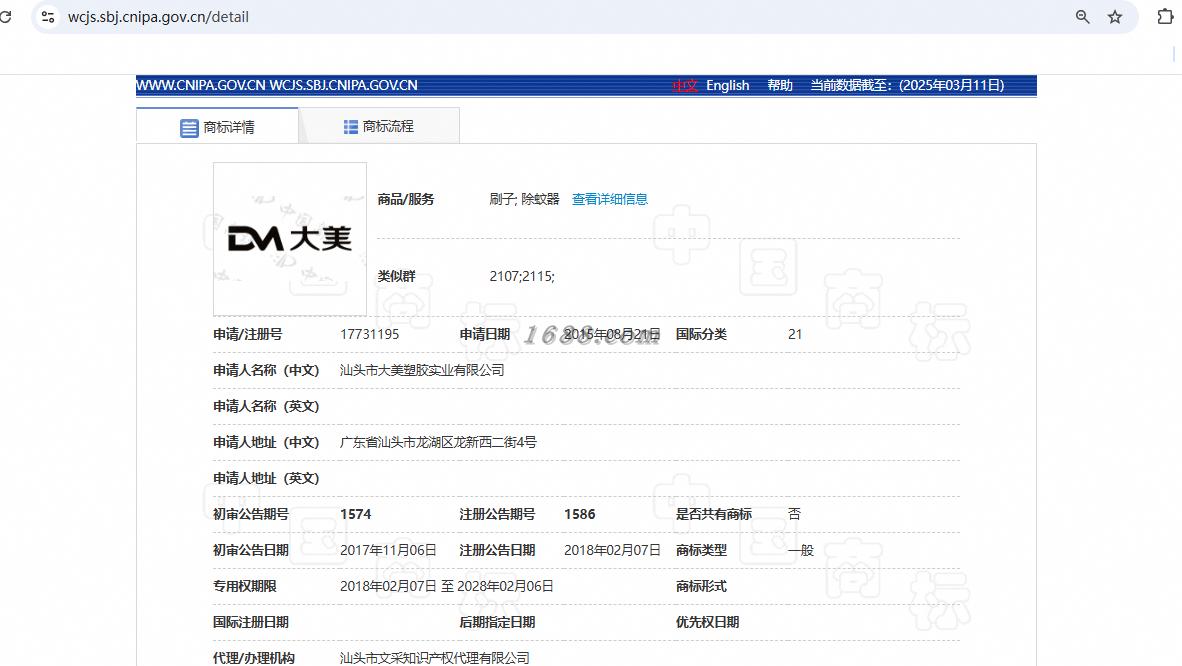Click the 后期指定日期 label
Screen dimensions: 1182x666
(x=498, y=622)
